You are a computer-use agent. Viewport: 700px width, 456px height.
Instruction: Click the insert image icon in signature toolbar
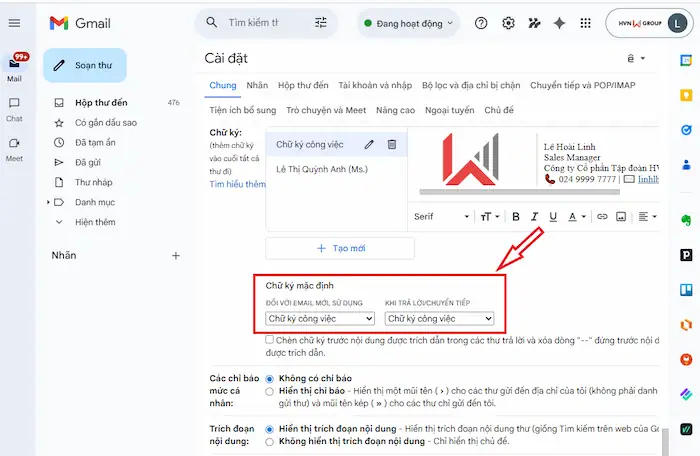620,216
